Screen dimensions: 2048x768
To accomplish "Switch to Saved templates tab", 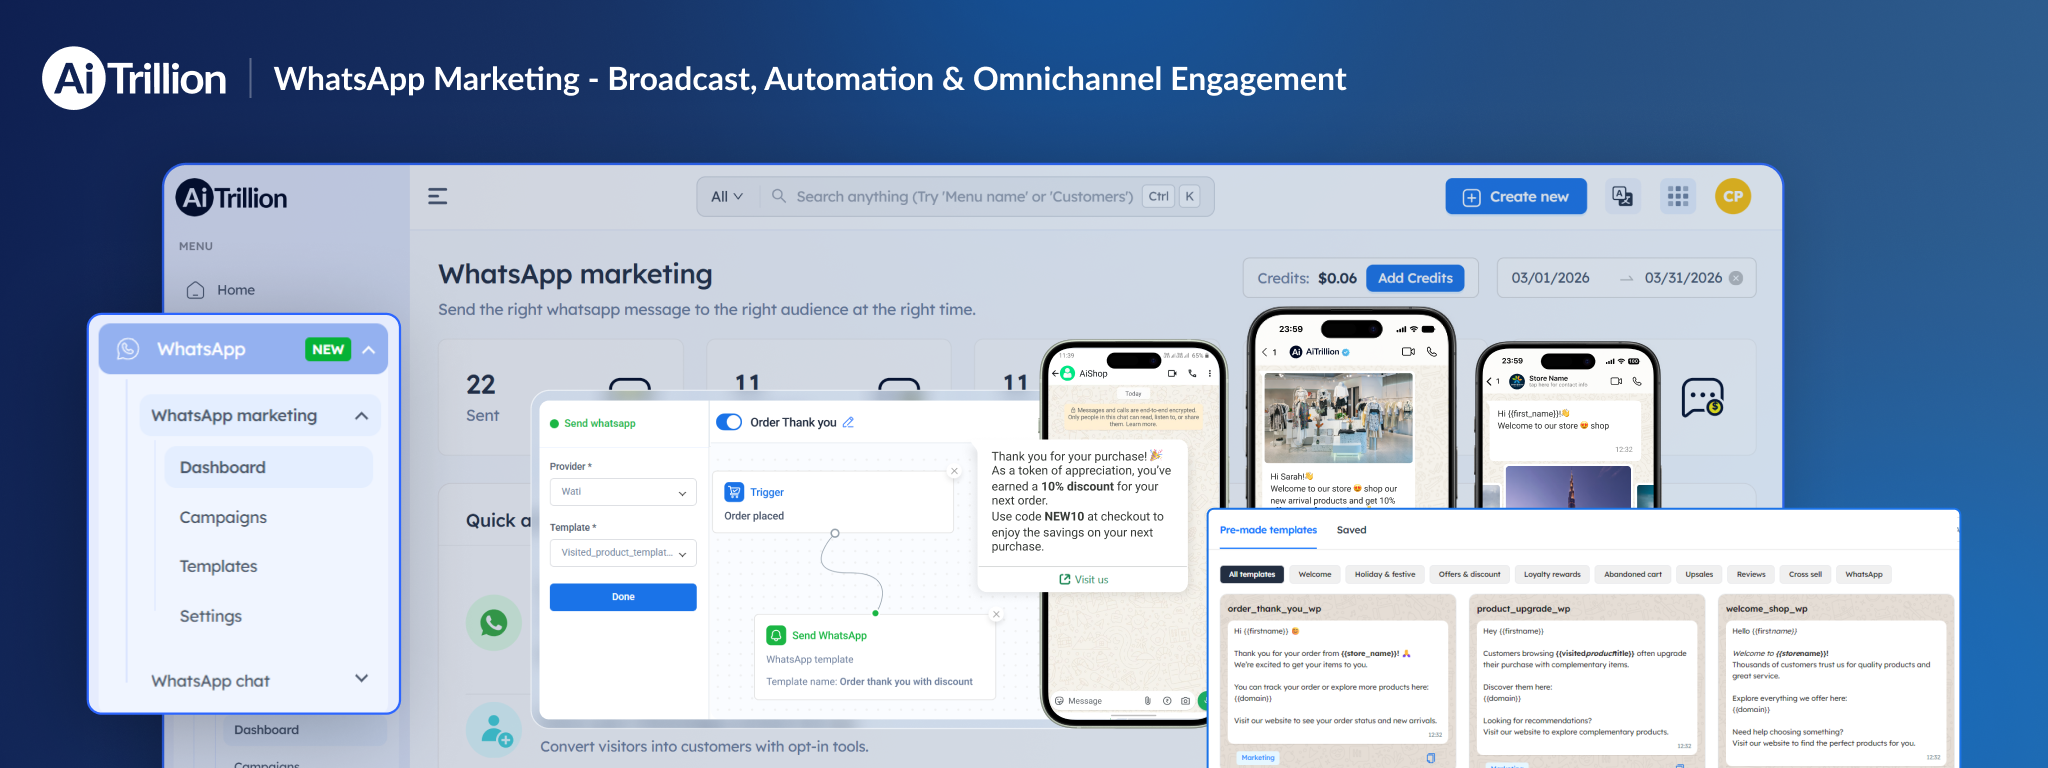I will click(1351, 530).
